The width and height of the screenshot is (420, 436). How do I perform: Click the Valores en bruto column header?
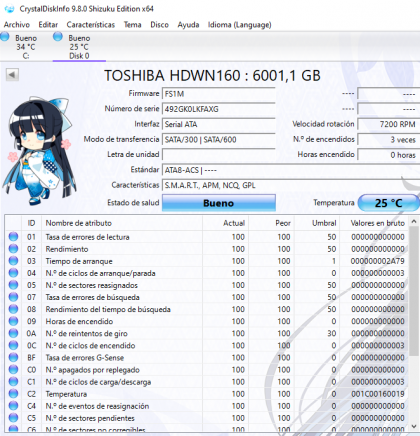point(375,223)
